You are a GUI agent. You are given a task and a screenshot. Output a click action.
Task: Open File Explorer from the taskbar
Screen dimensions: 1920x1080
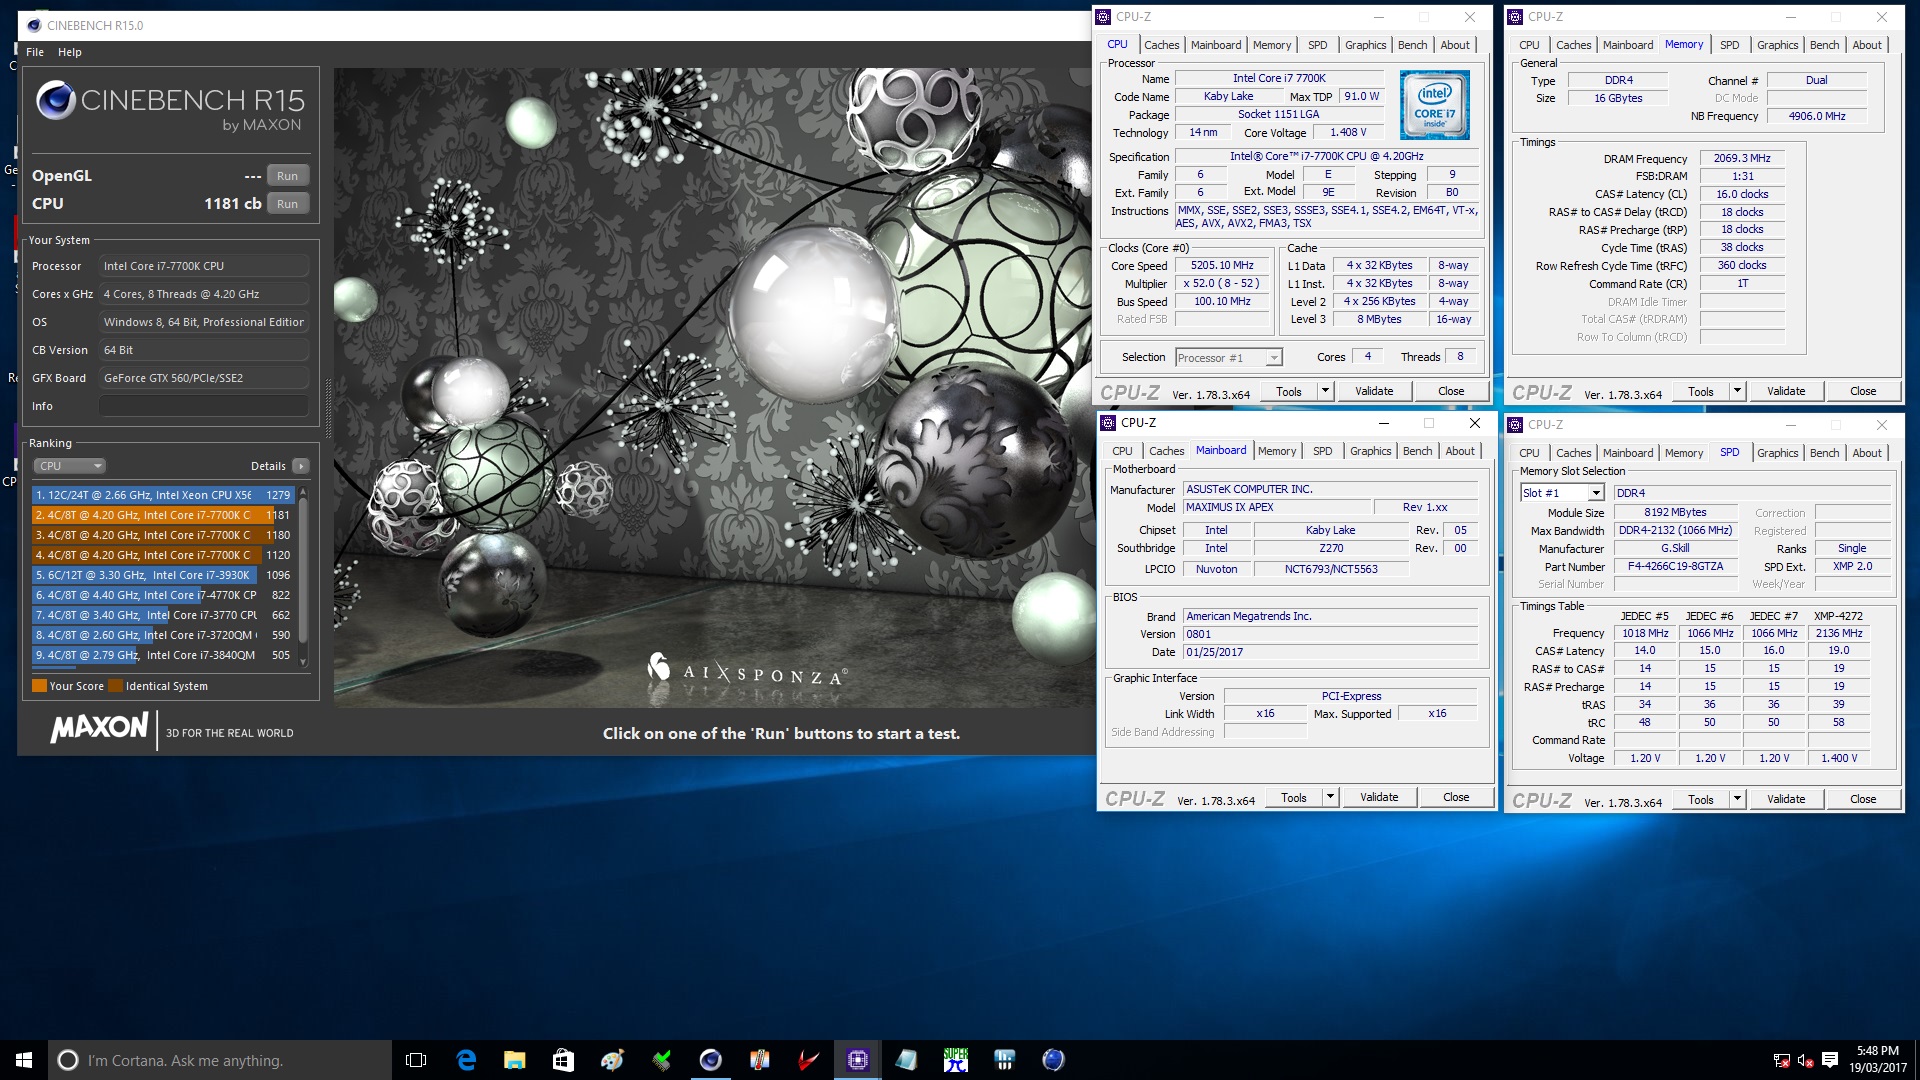tap(514, 1060)
